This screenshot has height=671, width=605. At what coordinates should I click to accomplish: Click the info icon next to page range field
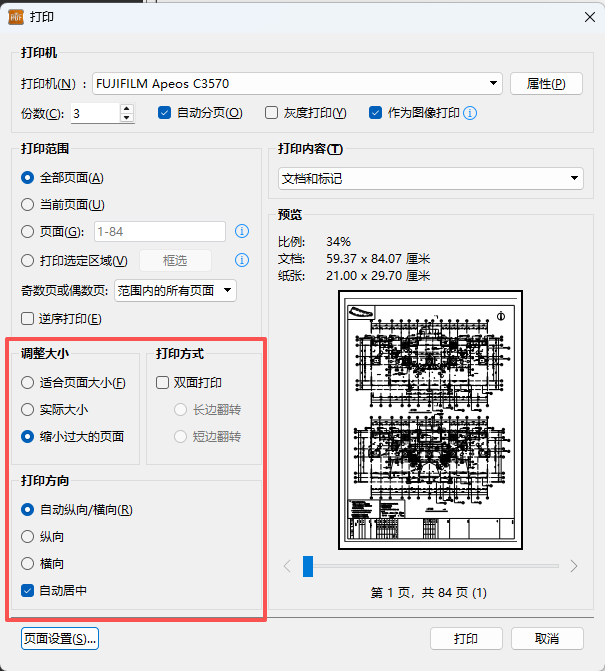(x=241, y=232)
